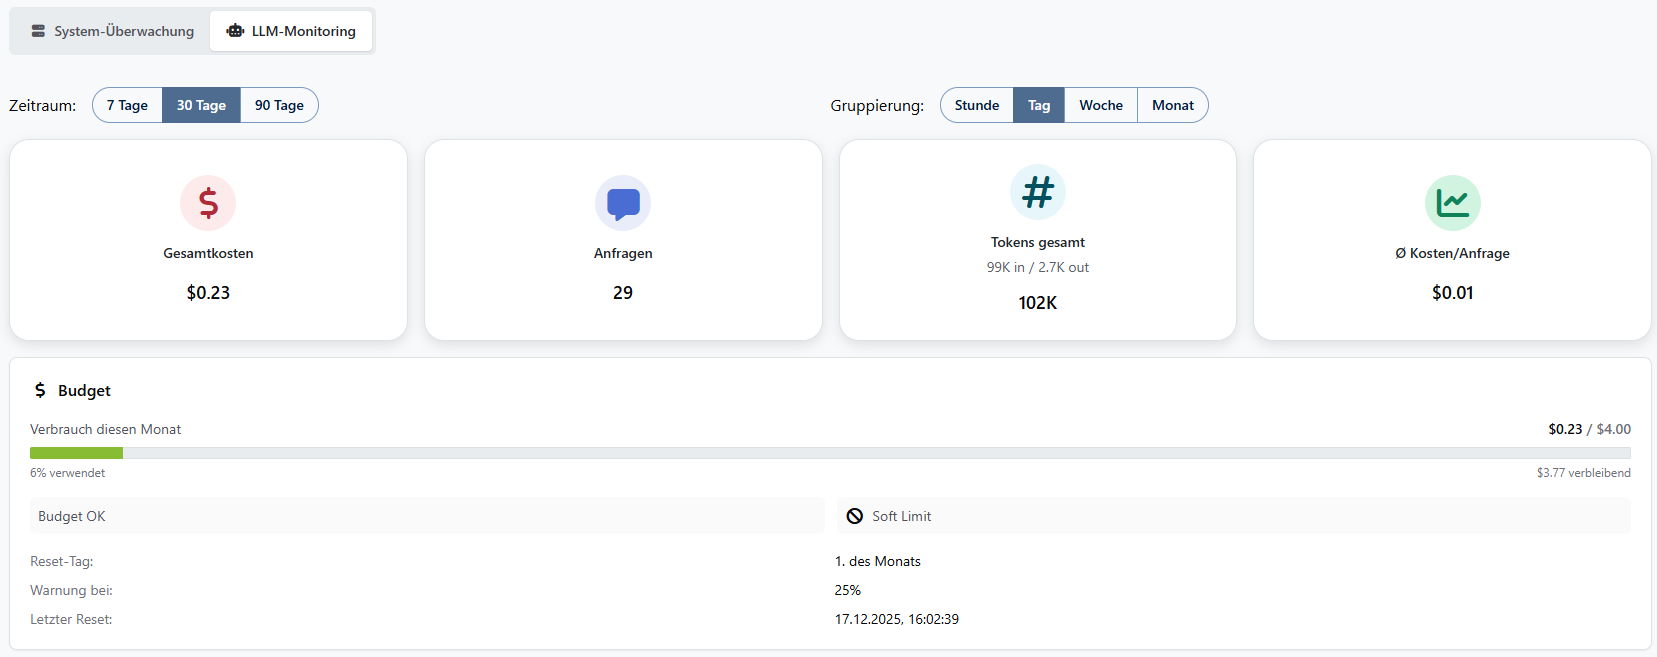
Task: Click the monthly budget usage progress bar
Action: click(830, 453)
